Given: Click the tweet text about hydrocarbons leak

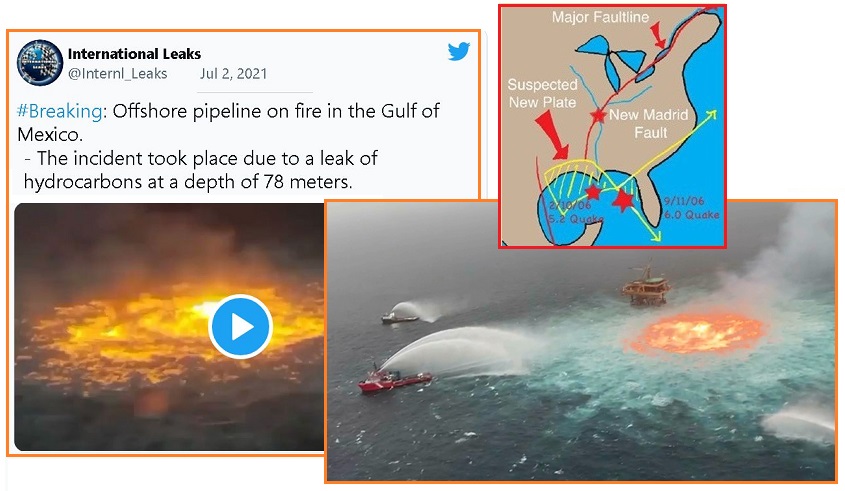Looking at the screenshot, I should pyautogui.click(x=200, y=170).
